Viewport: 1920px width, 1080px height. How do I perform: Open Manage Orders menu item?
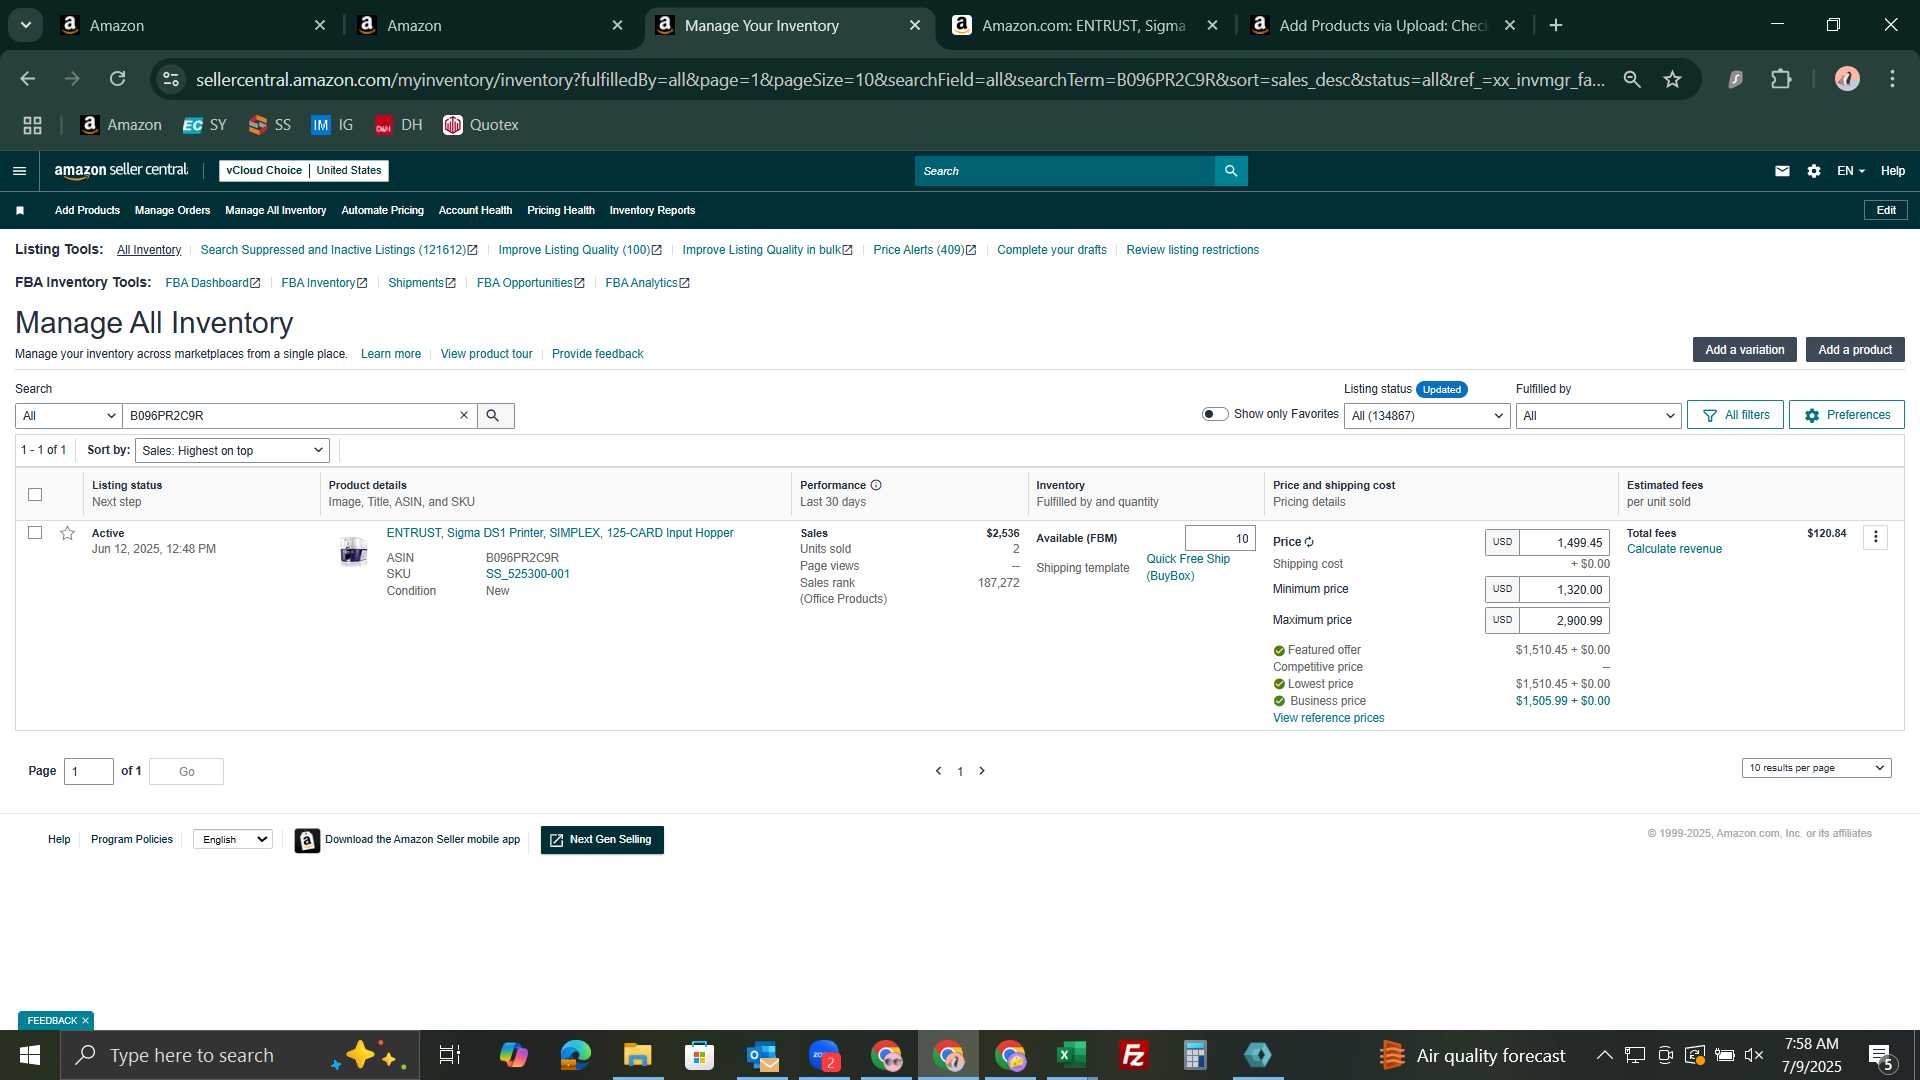click(x=172, y=211)
